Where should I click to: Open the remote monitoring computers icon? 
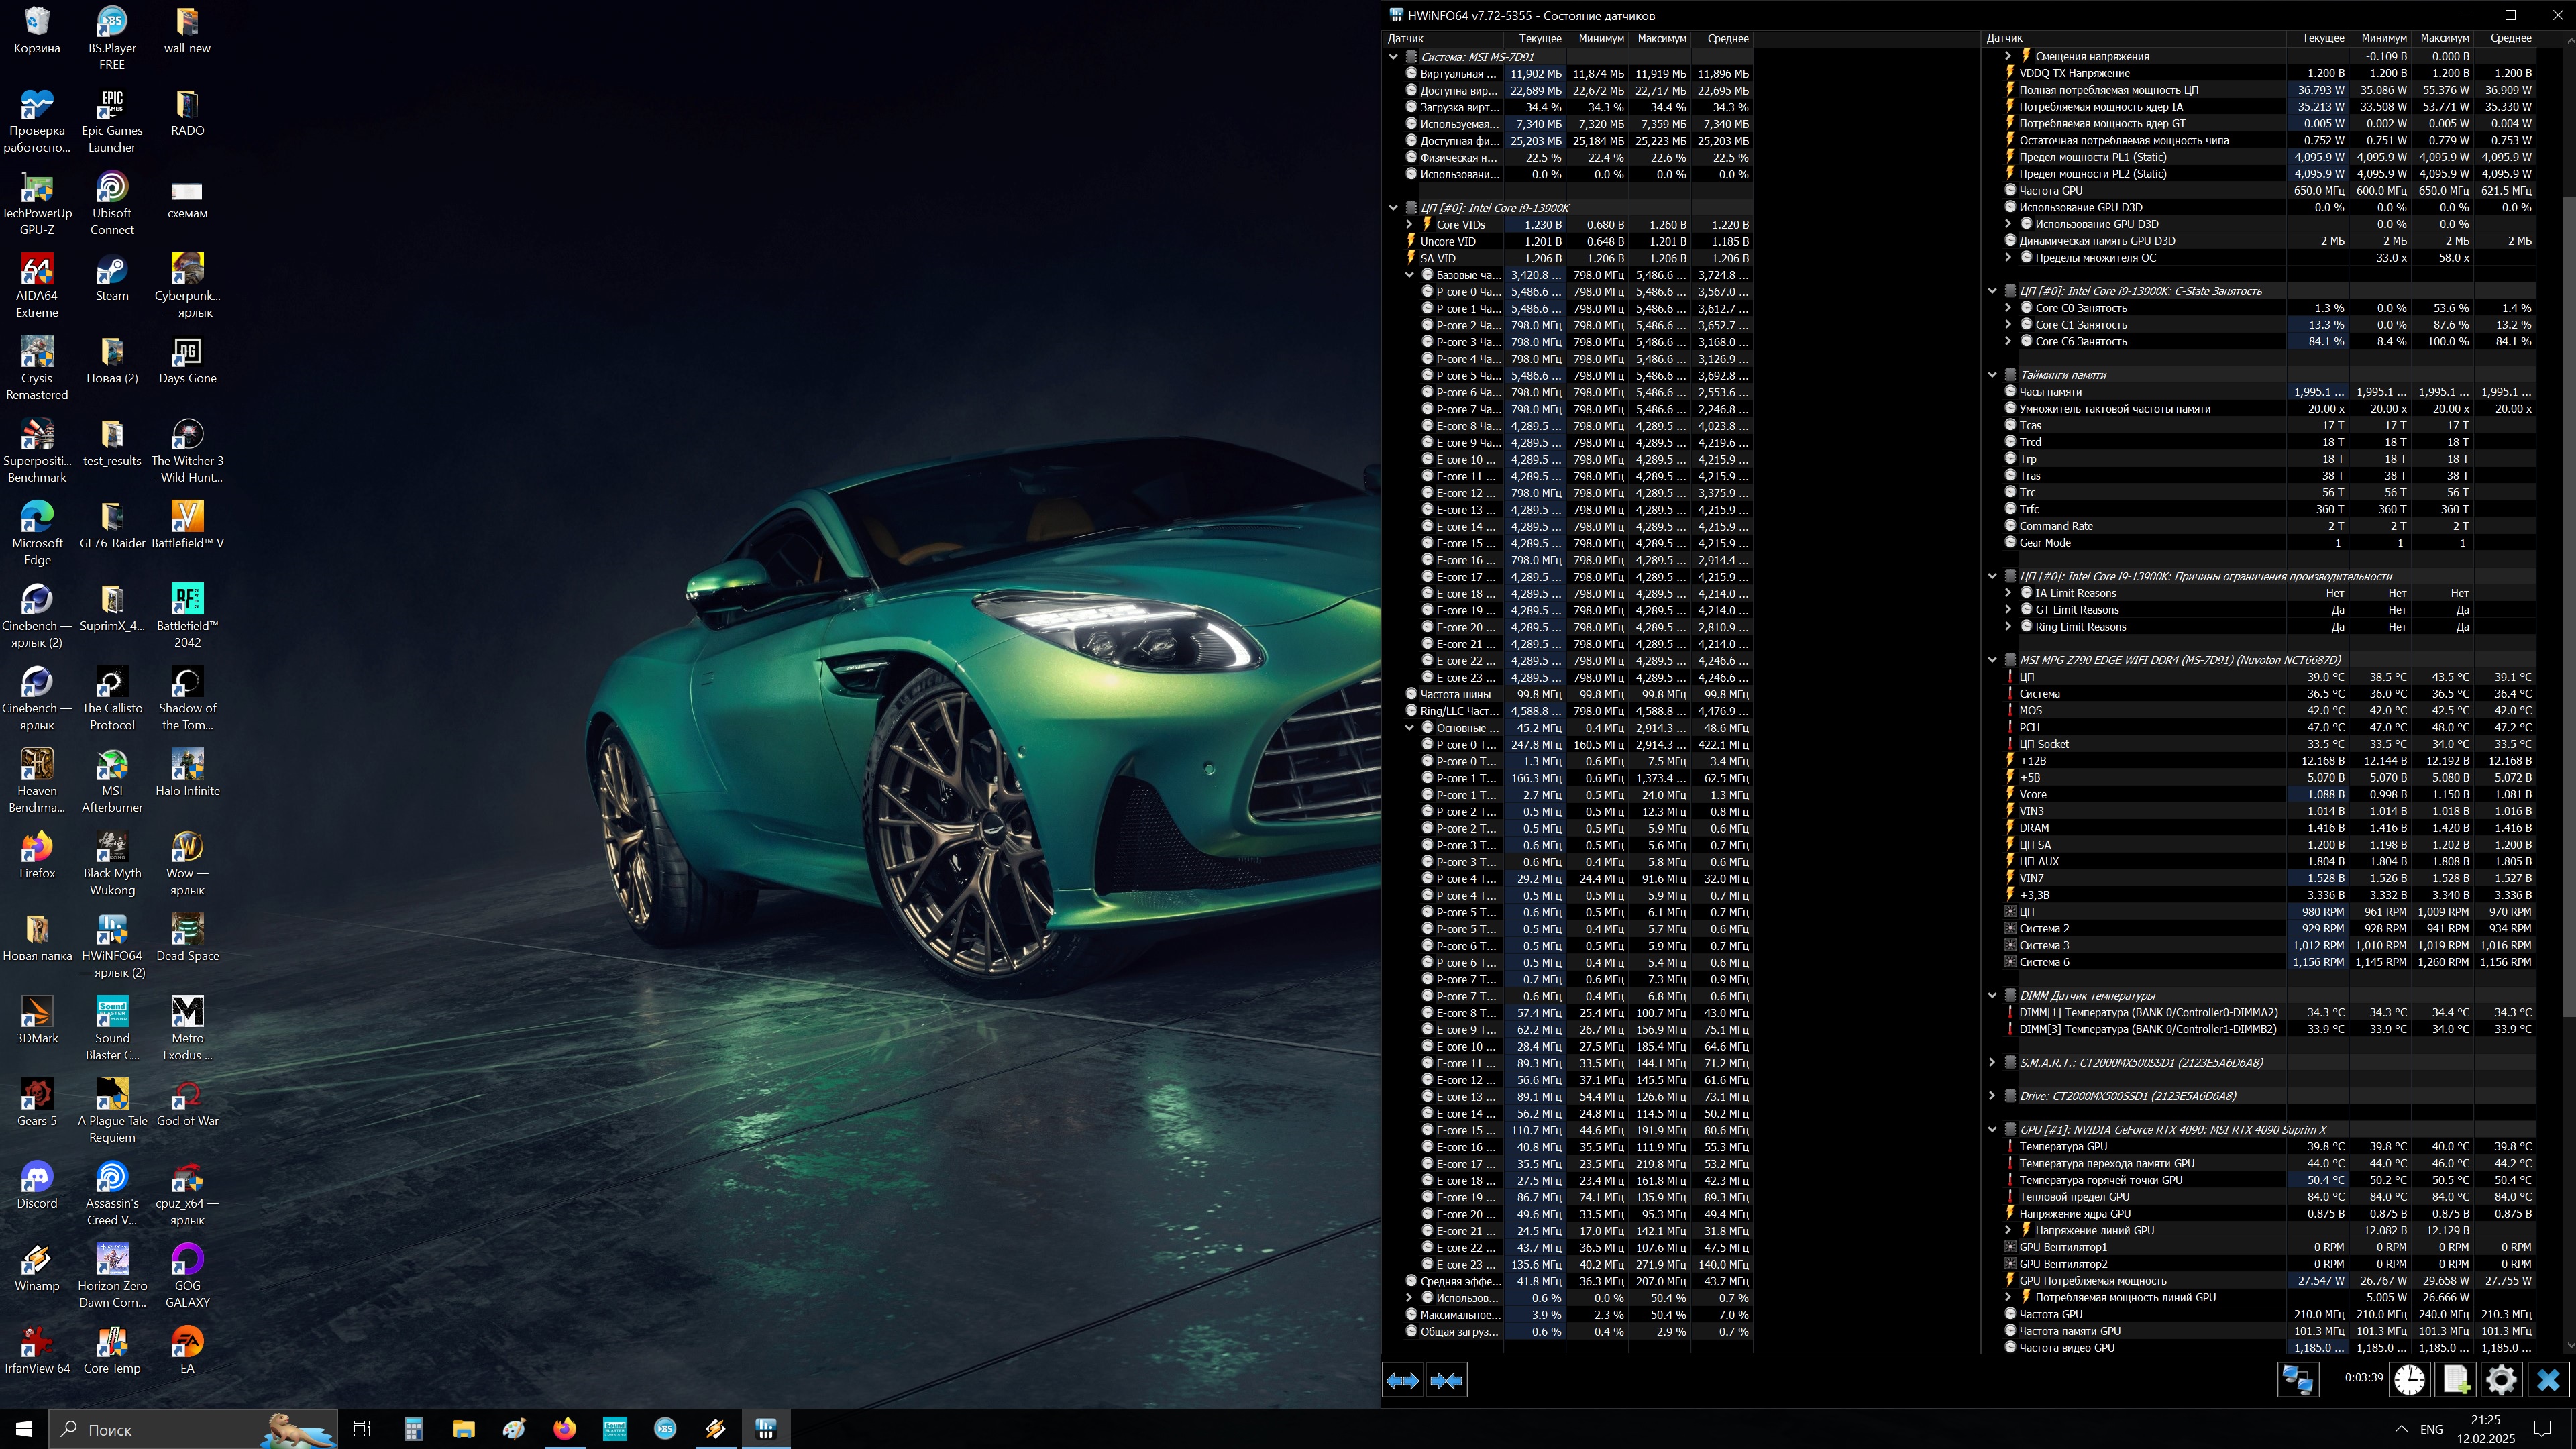(2297, 1380)
